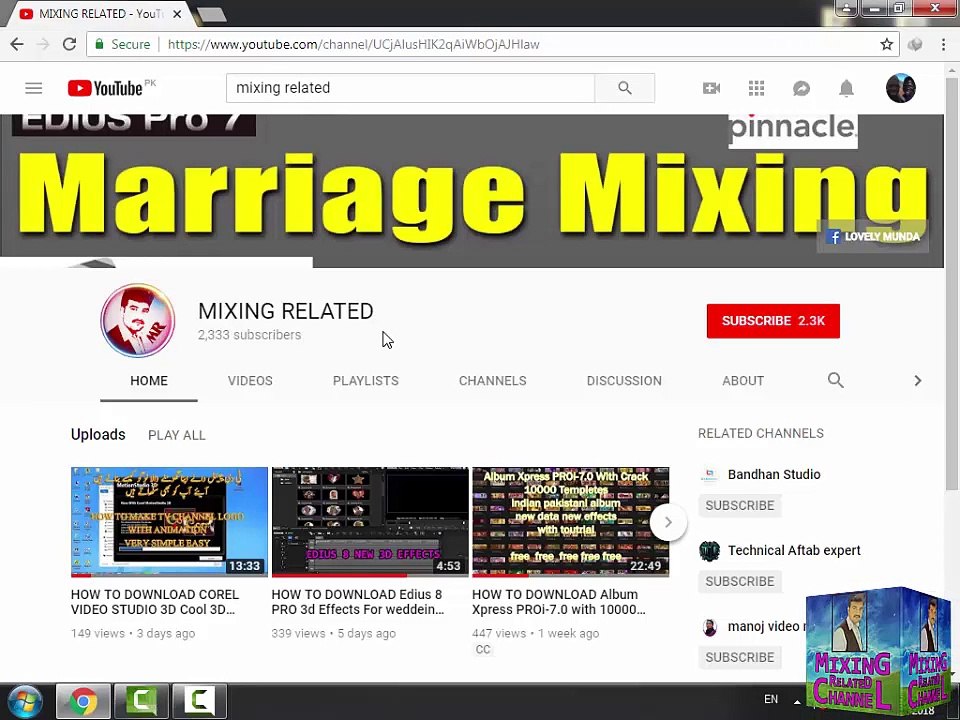
Task: Click the browser extension icon beside the star
Action: pos(915,44)
